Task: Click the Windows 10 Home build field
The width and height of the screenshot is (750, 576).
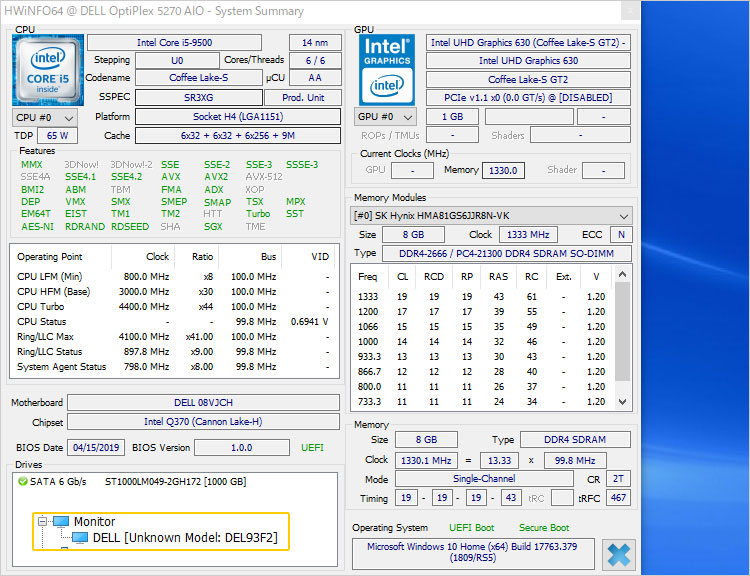Action: [x=473, y=553]
